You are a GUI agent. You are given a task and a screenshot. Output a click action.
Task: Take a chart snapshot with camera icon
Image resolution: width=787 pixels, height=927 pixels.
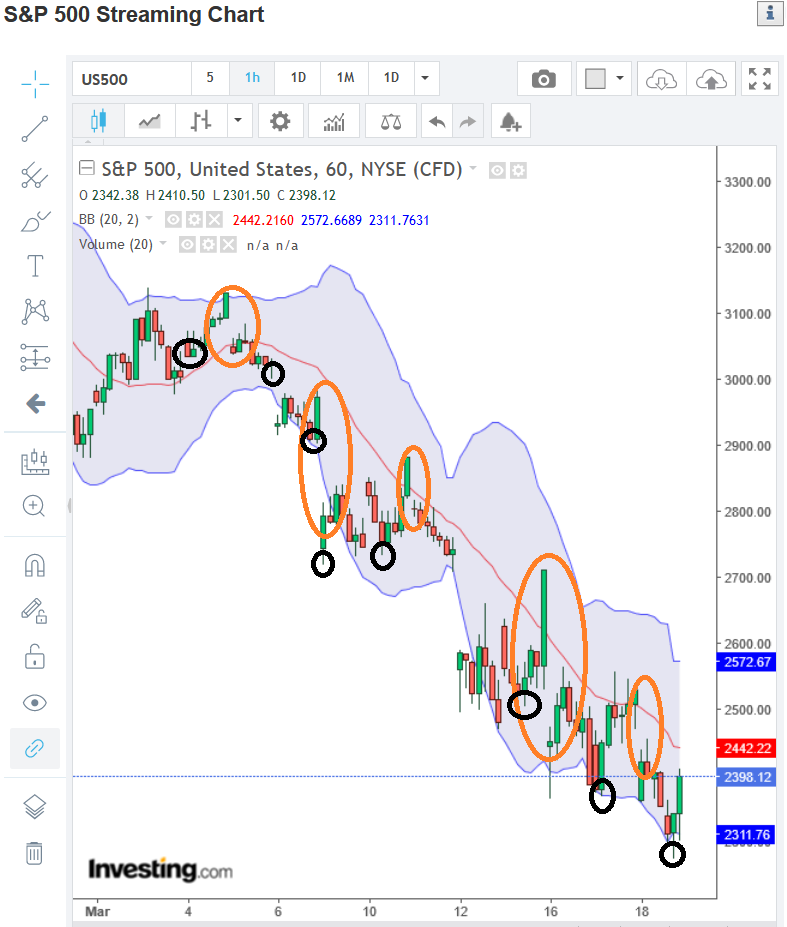click(x=544, y=79)
